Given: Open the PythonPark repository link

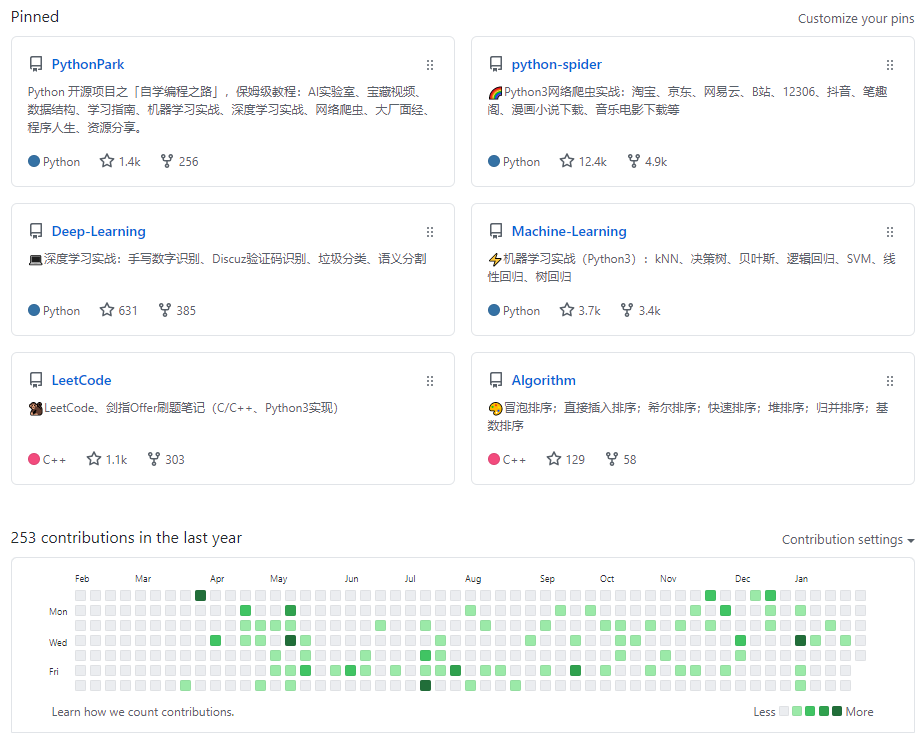Looking at the screenshot, I should coord(88,65).
